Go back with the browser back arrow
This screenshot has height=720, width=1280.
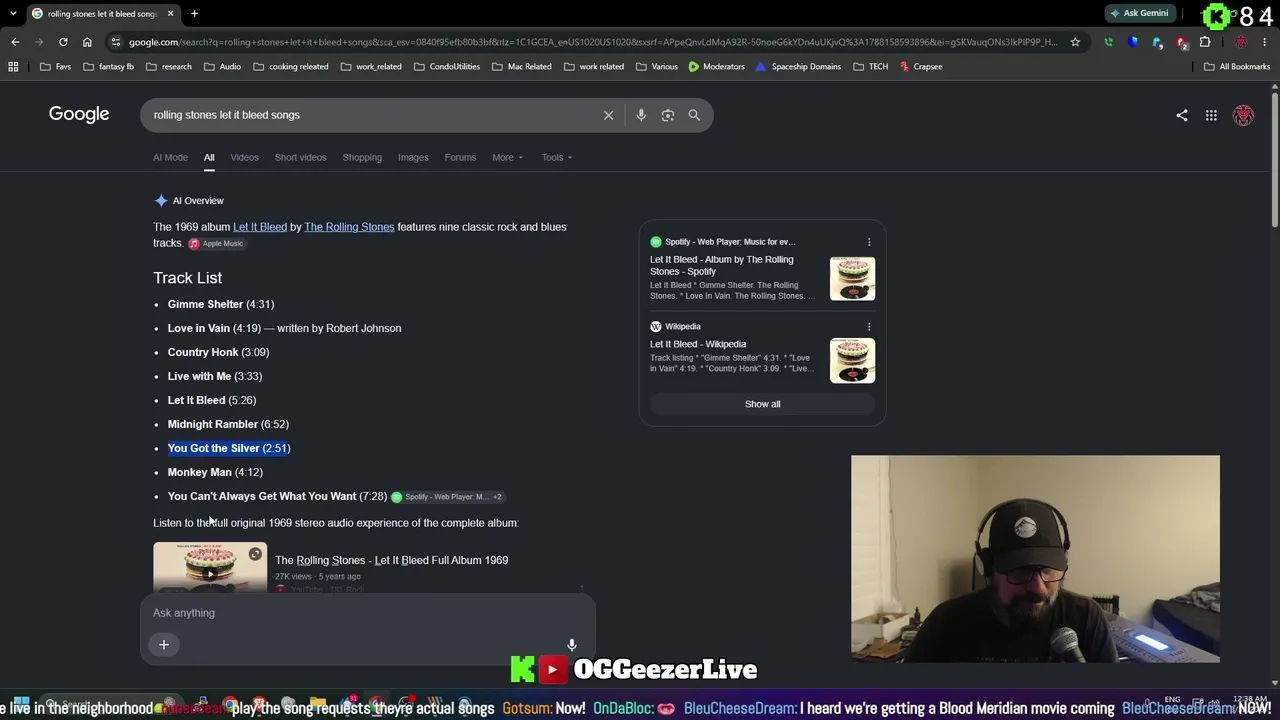(x=15, y=42)
